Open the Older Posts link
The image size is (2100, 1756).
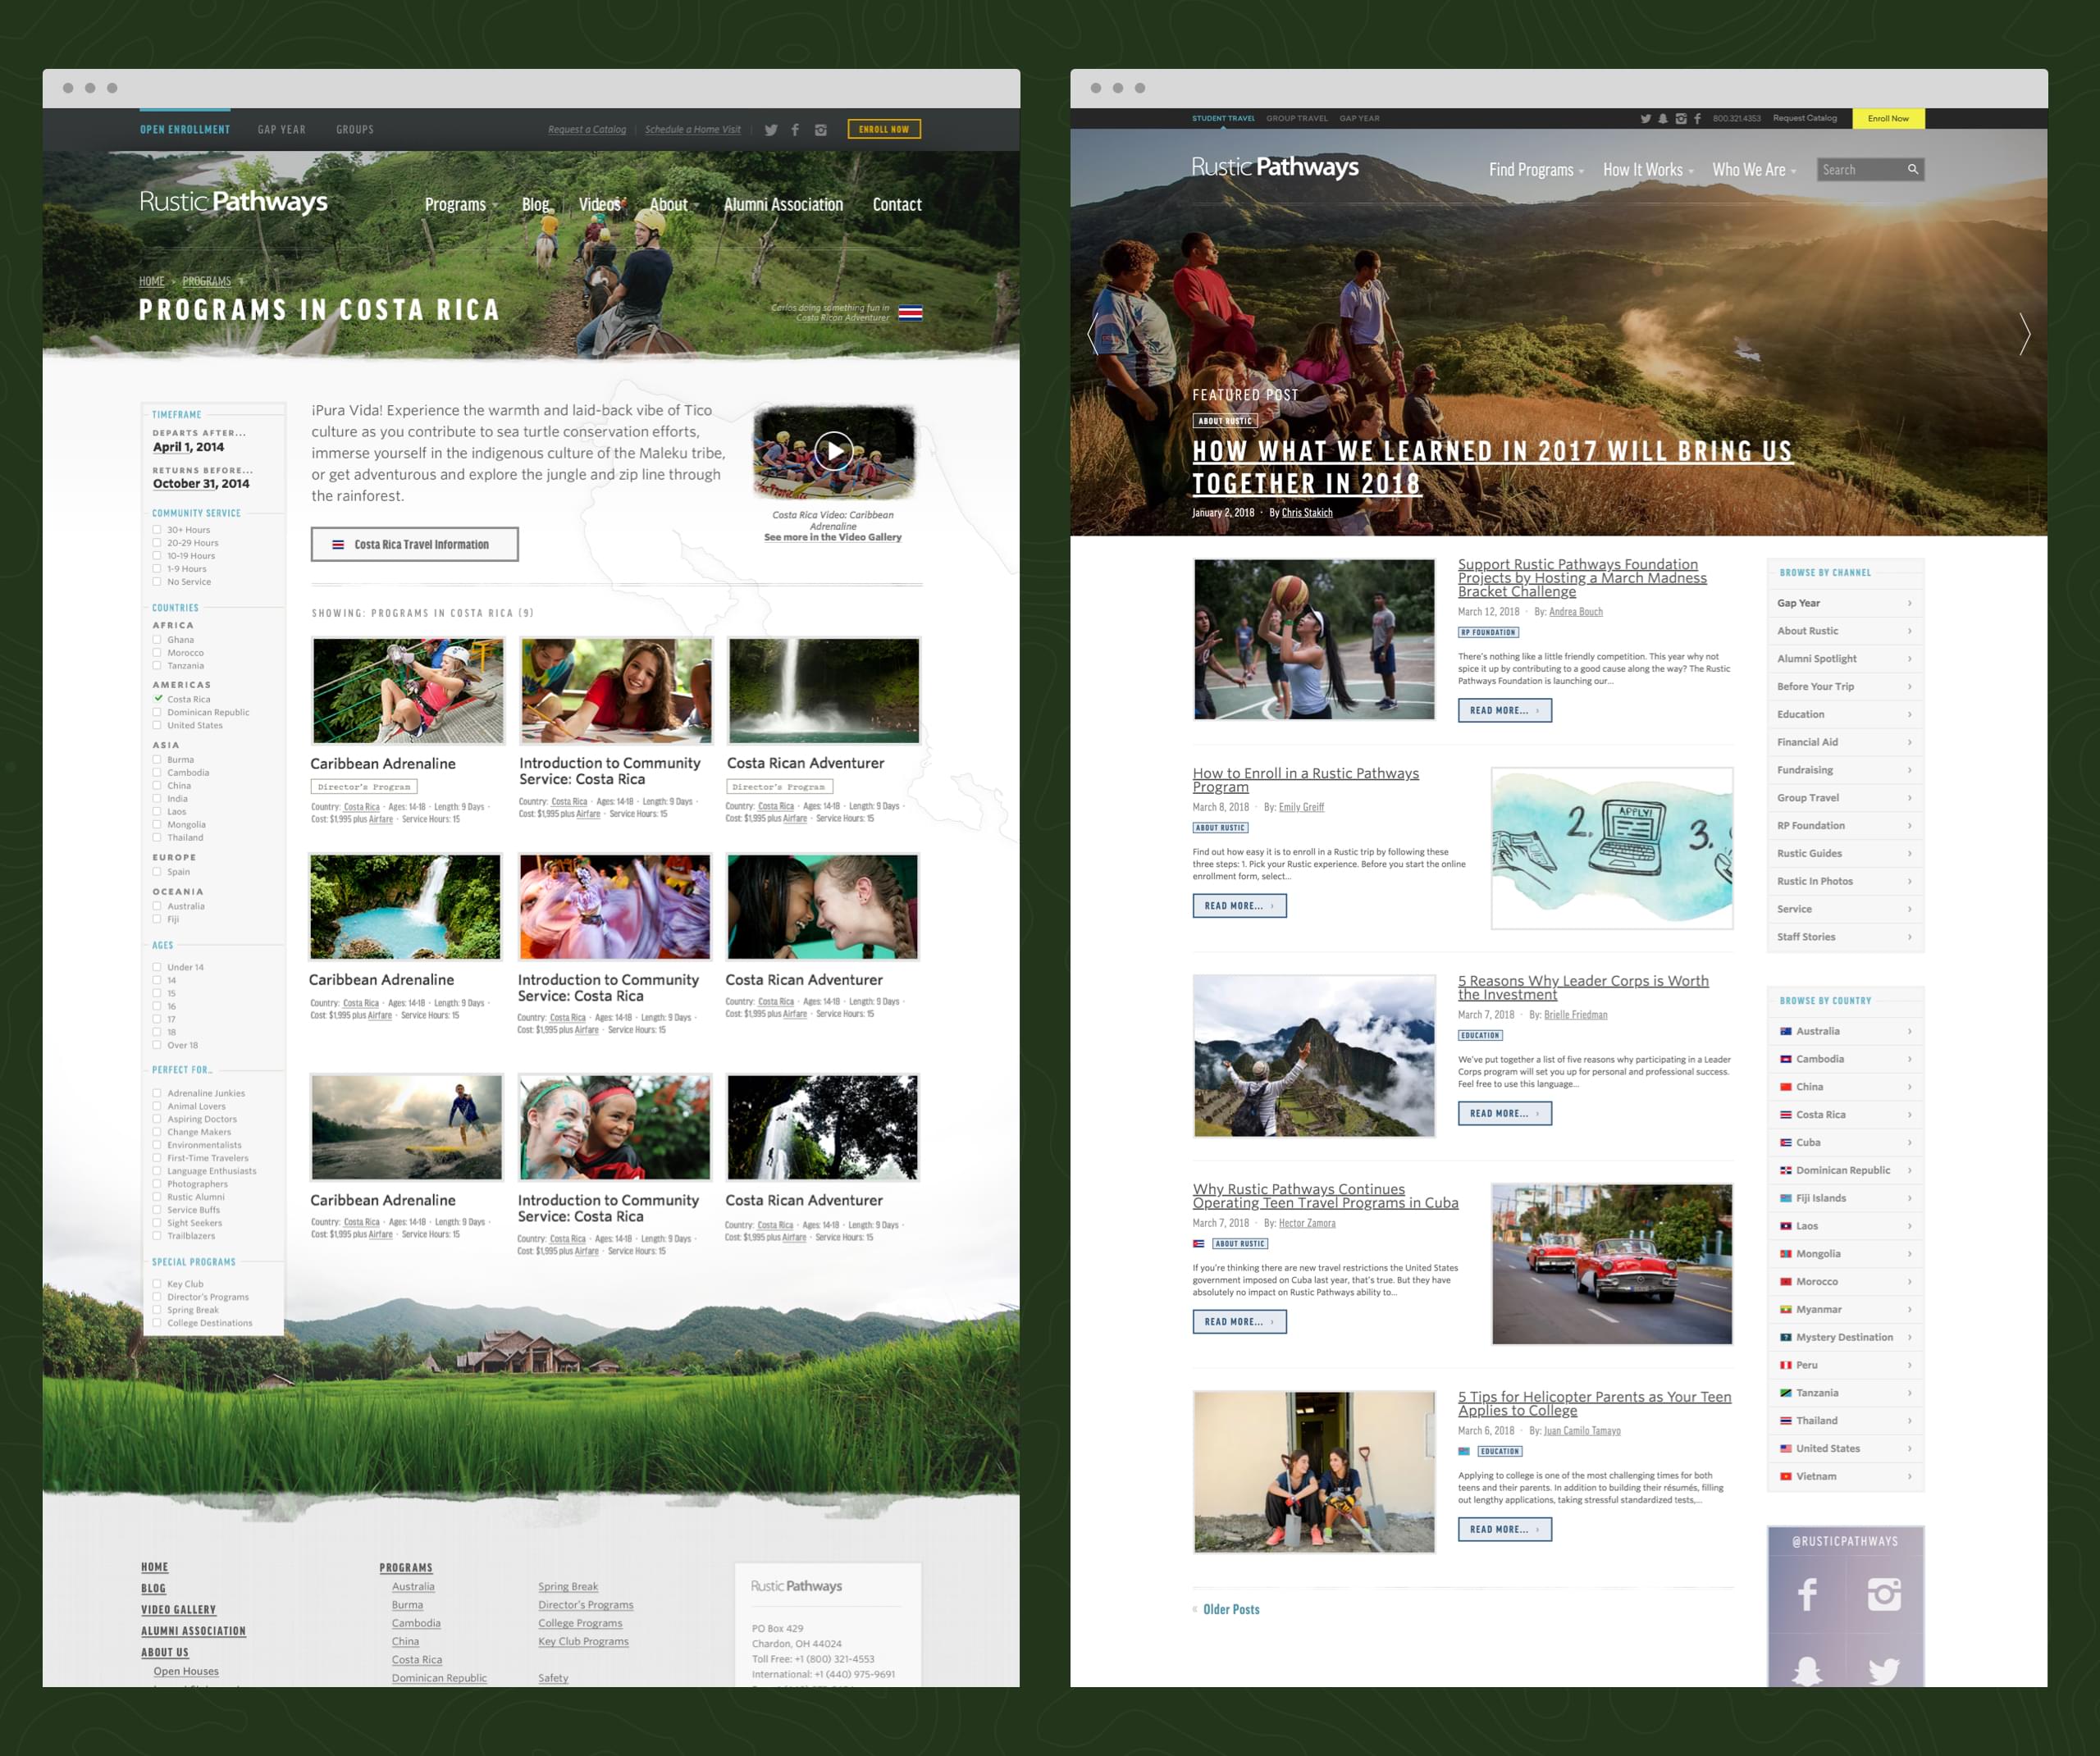[1231, 1609]
